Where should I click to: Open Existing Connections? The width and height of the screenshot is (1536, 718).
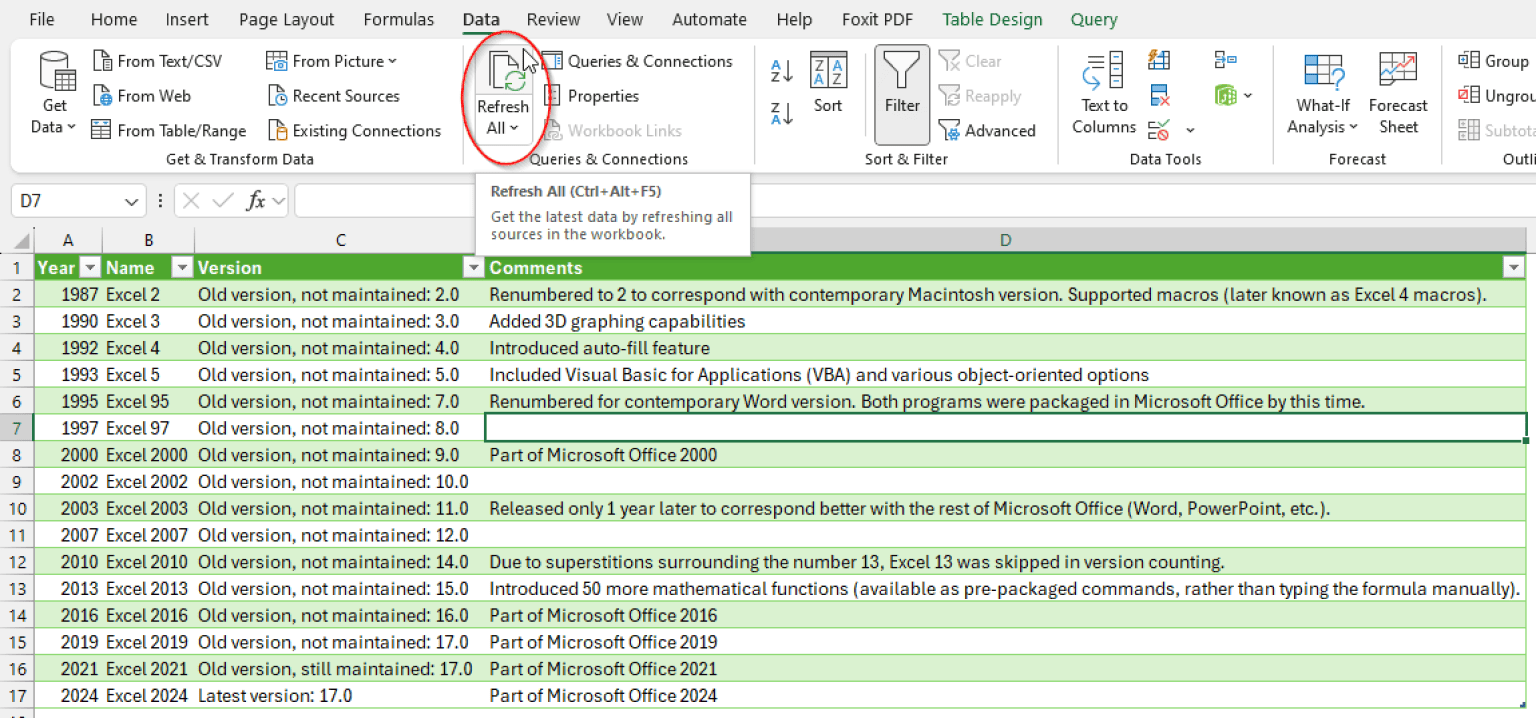pos(355,130)
